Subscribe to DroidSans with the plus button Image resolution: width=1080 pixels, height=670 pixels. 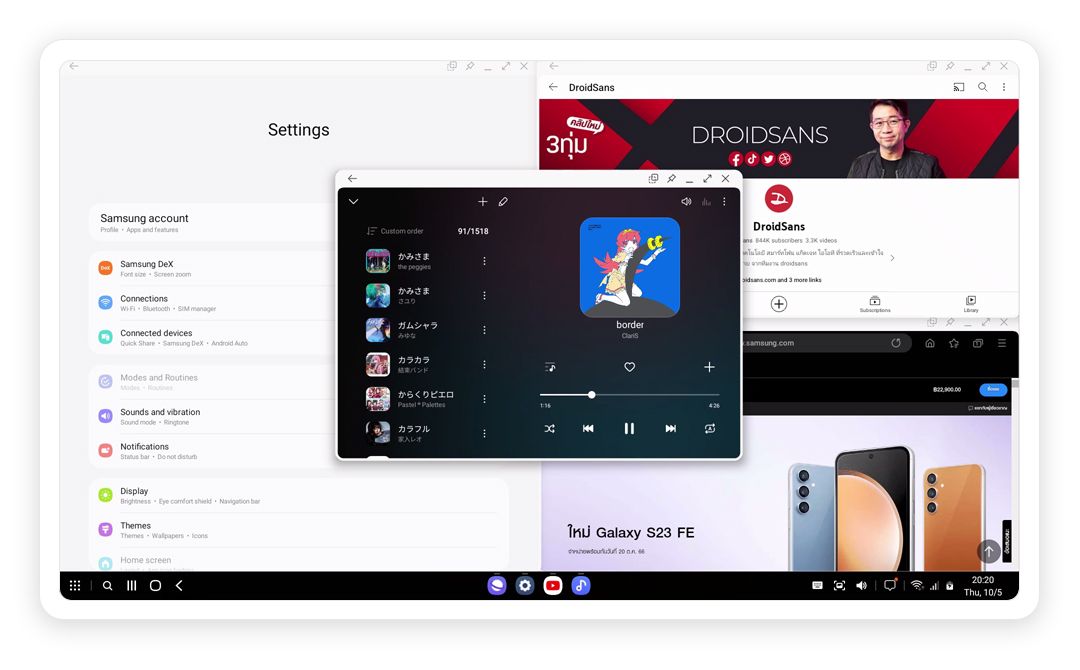pyautogui.click(x=779, y=303)
